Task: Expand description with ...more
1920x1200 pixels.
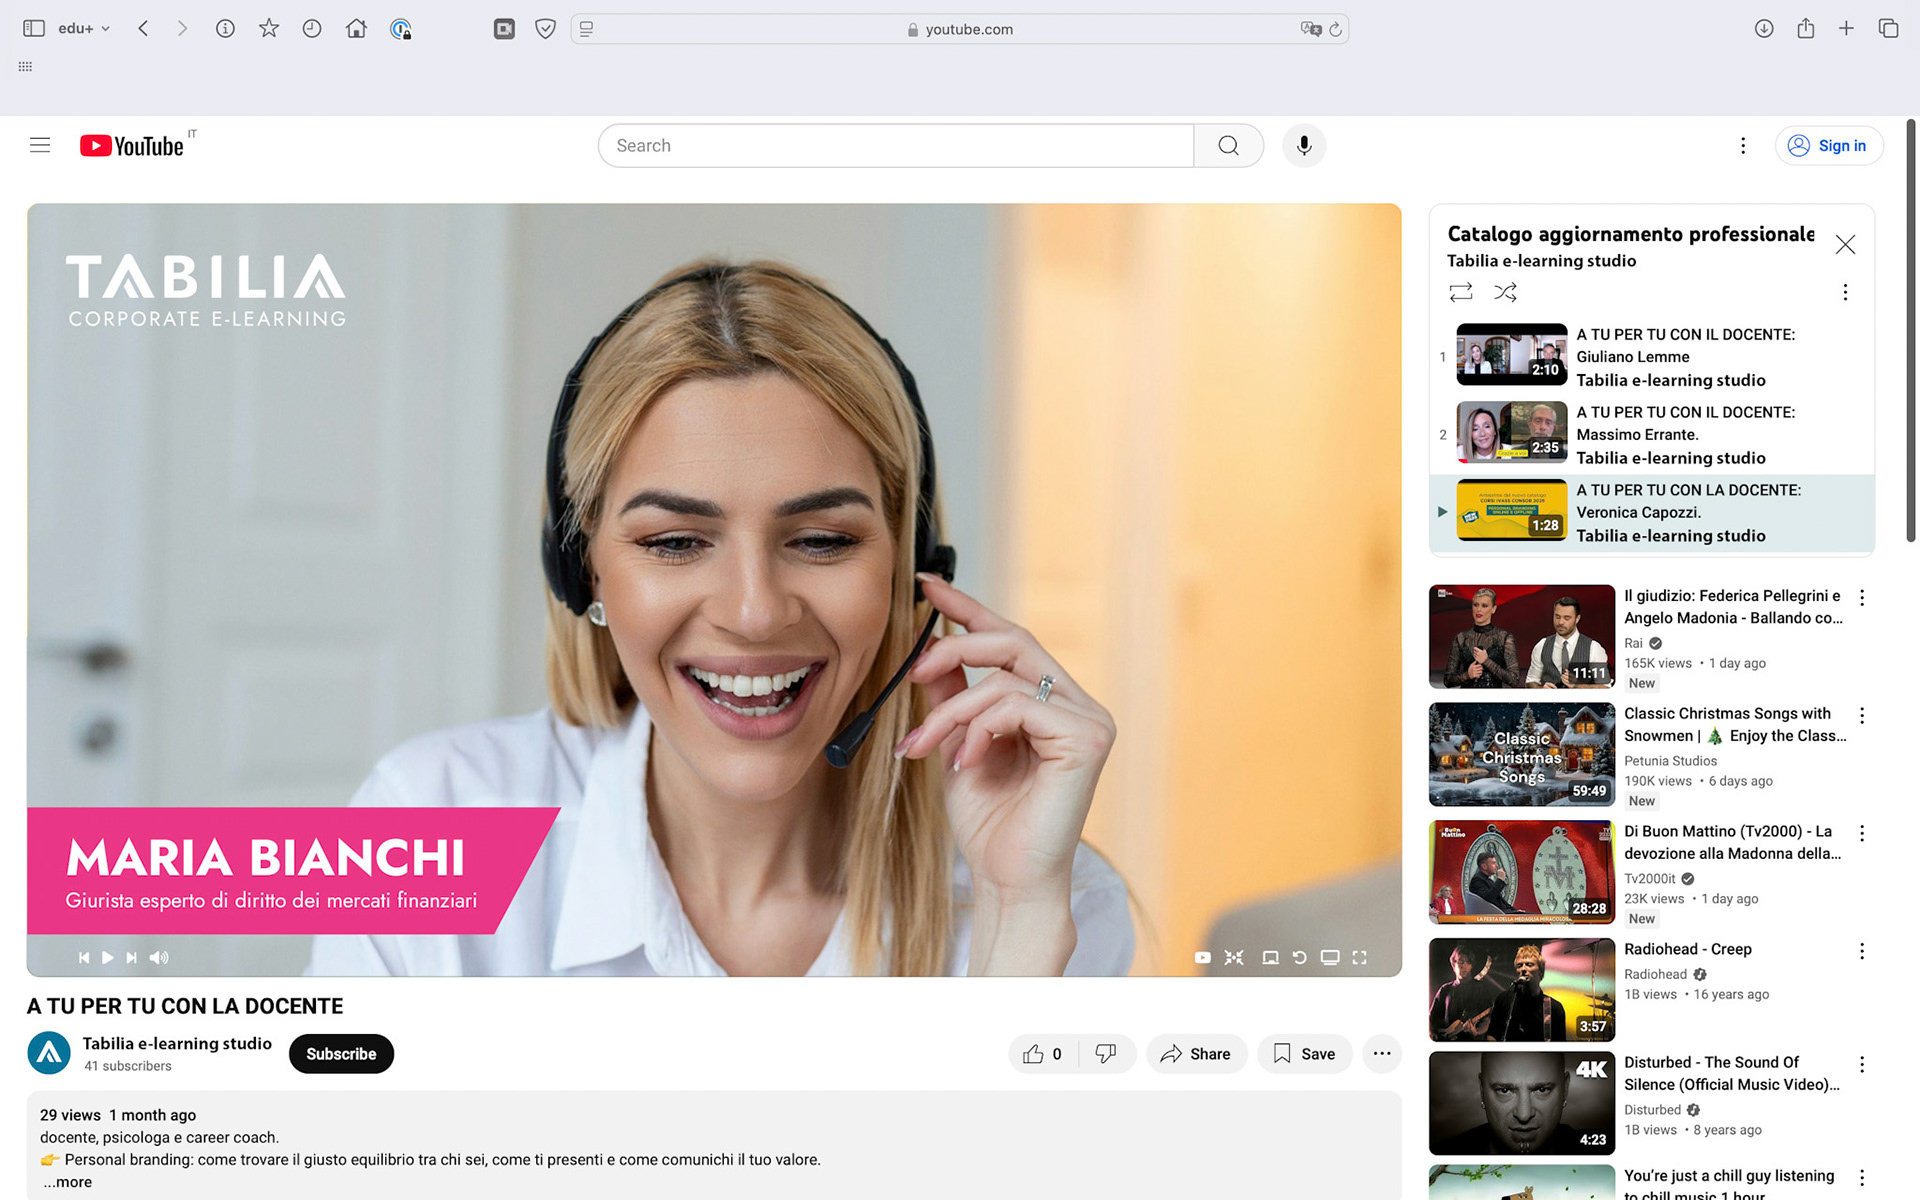Action: 68,1182
